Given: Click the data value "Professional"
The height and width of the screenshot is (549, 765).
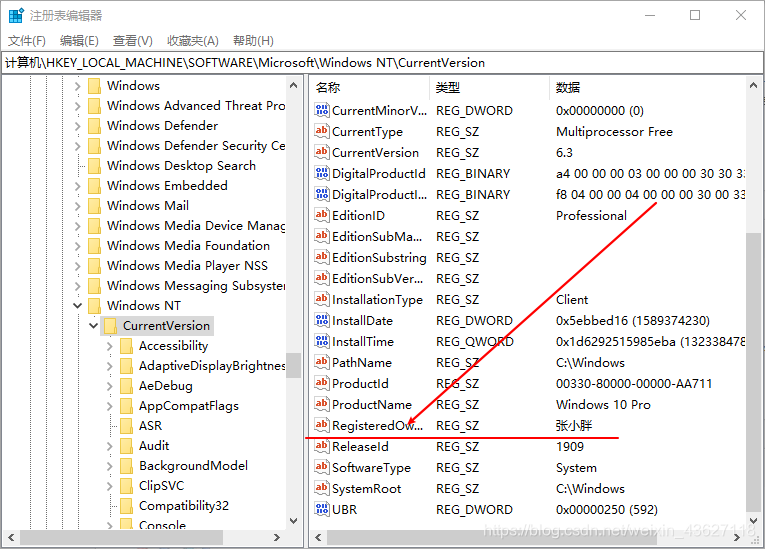Looking at the screenshot, I should click(x=591, y=216).
